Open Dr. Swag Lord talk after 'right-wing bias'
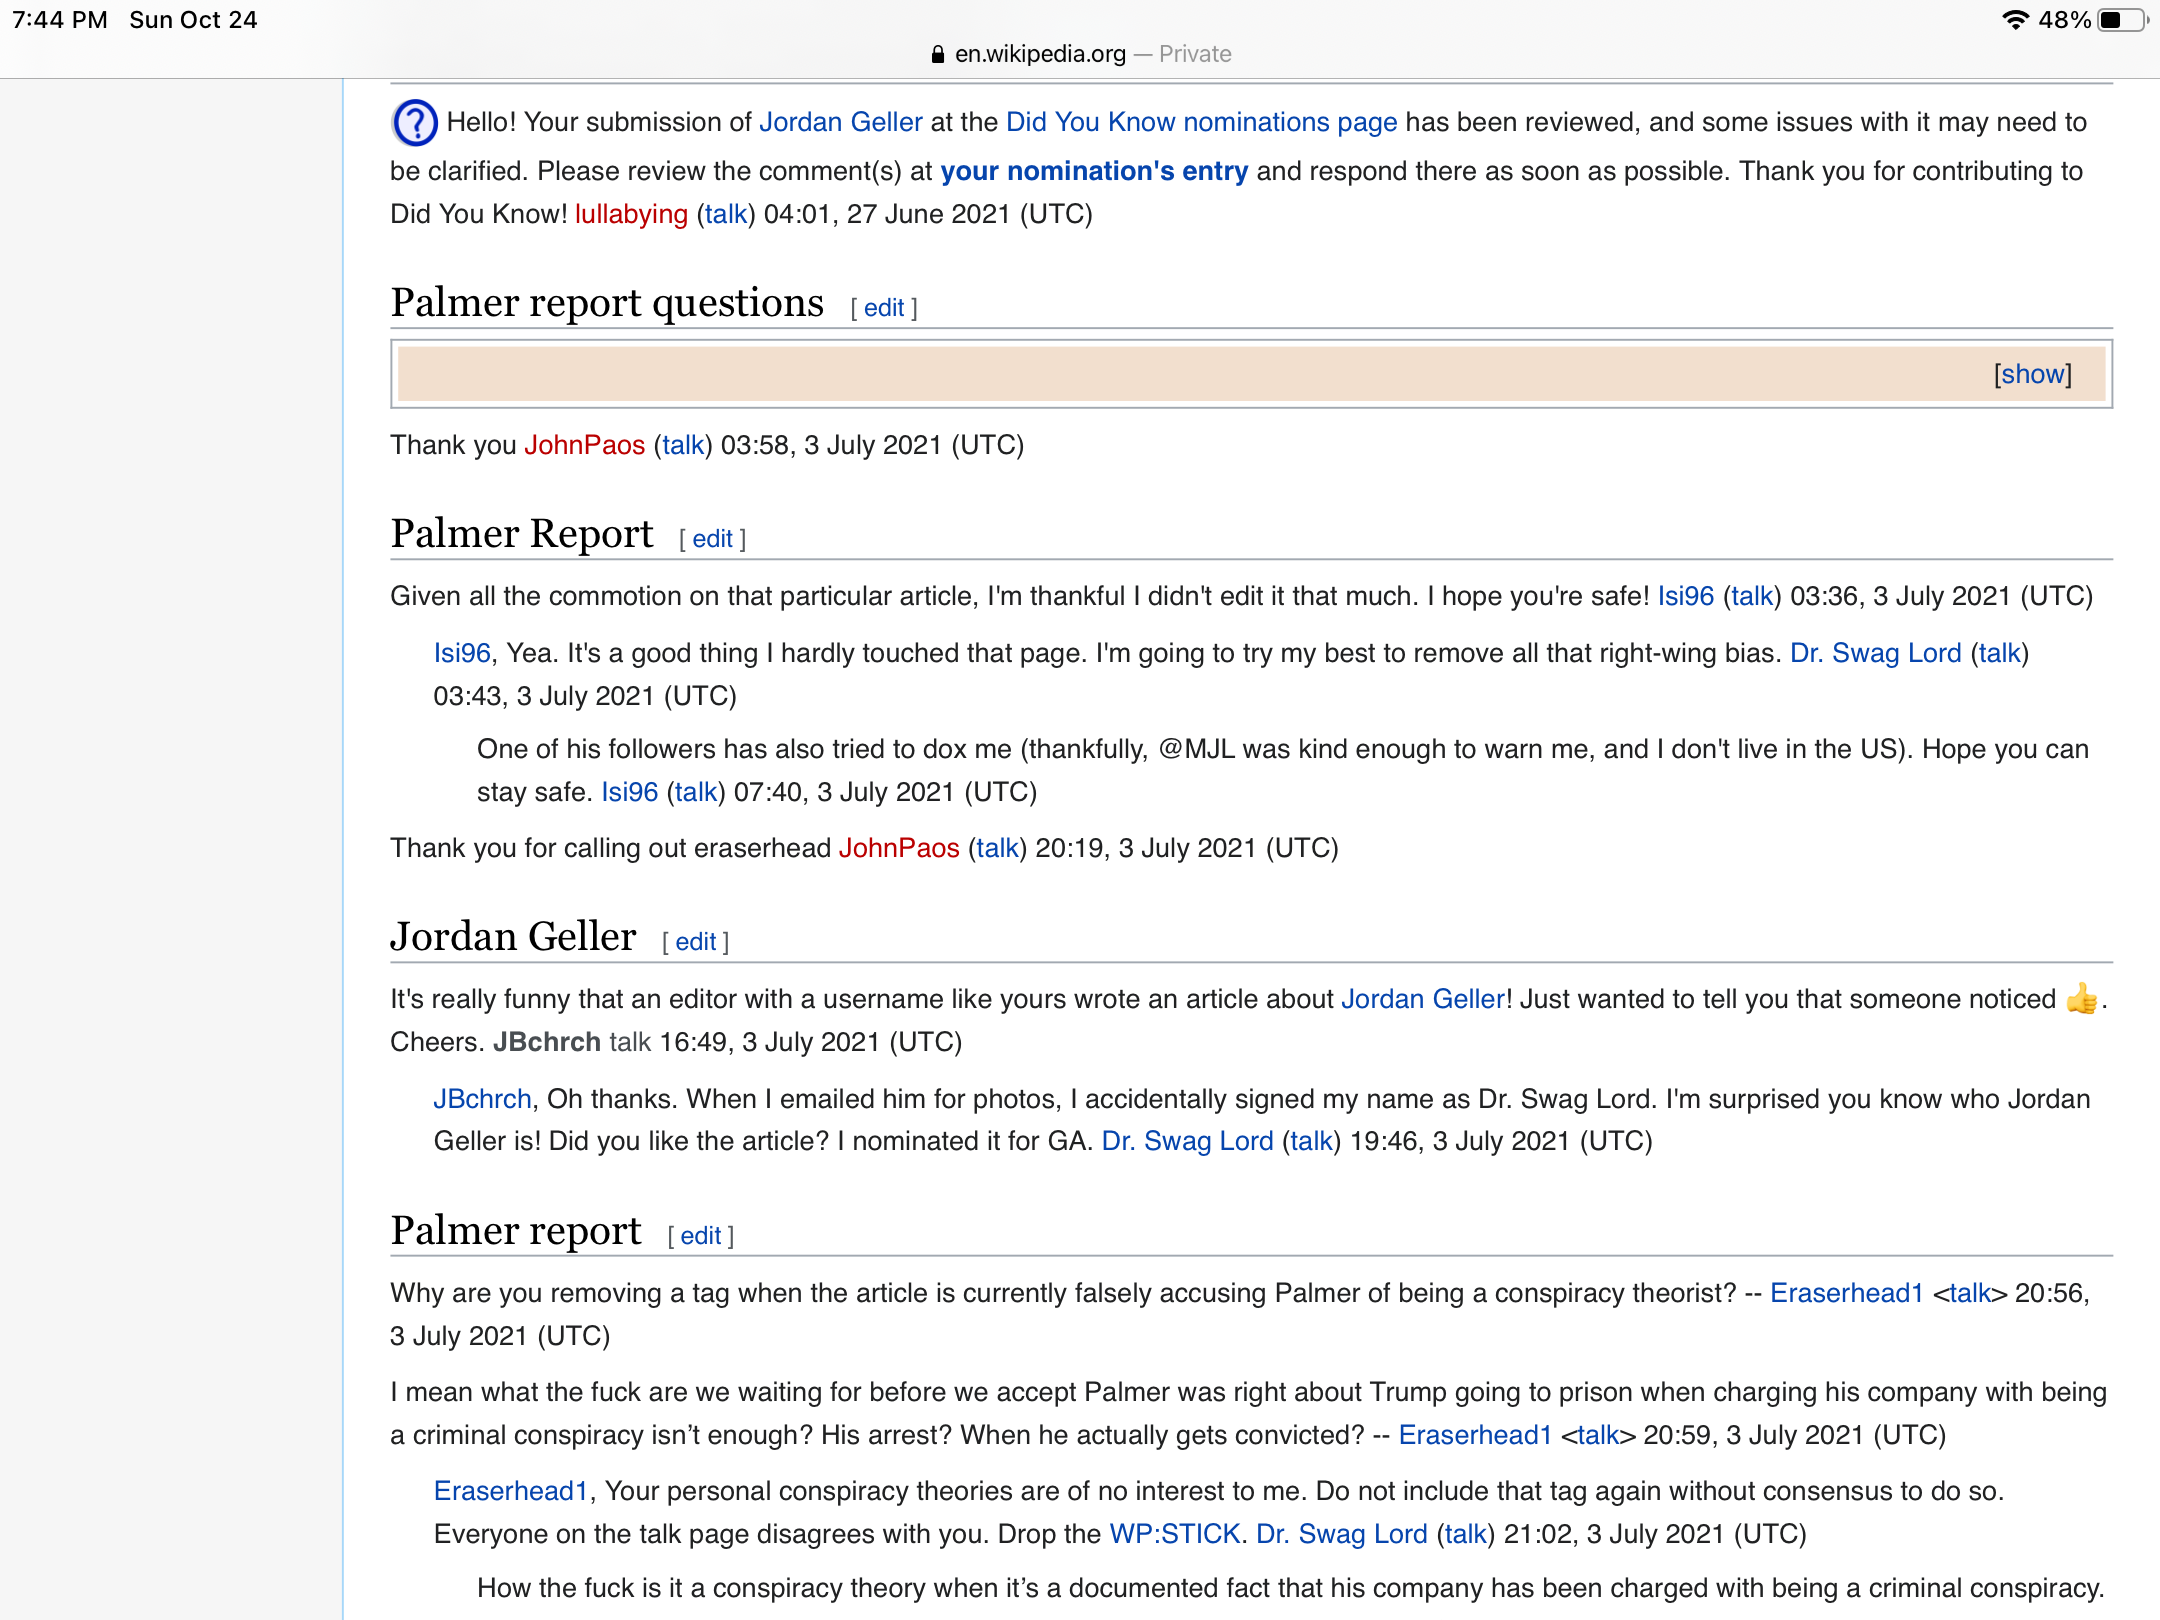Image resolution: width=2160 pixels, height=1620 pixels. pyautogui.click(x=2000, y=653)
